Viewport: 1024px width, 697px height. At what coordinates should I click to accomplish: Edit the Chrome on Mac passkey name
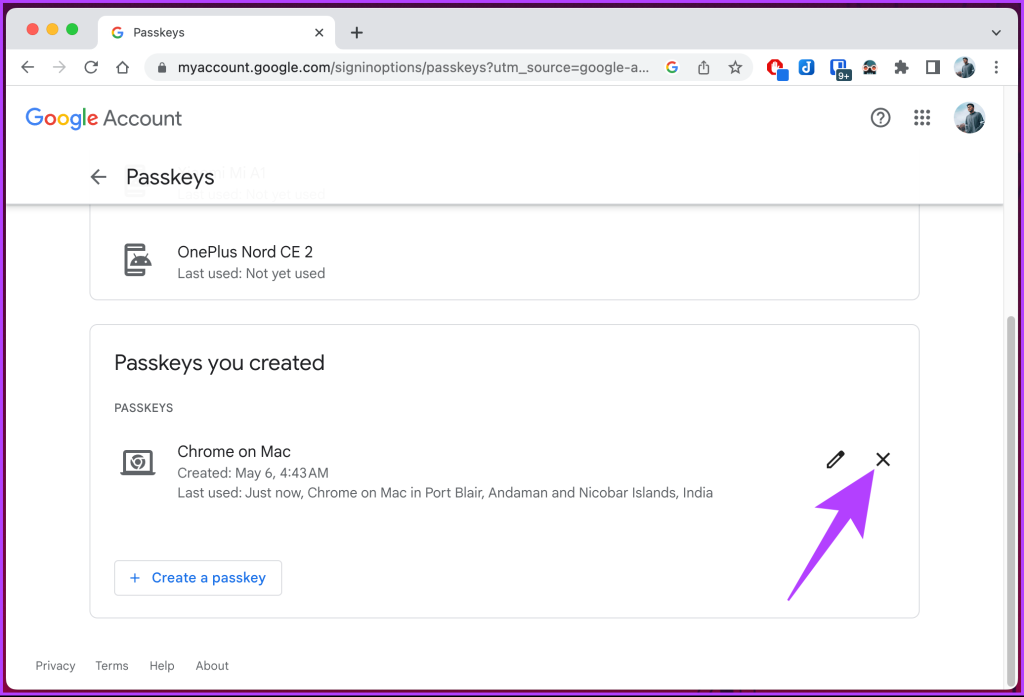[x=835, y=460]
